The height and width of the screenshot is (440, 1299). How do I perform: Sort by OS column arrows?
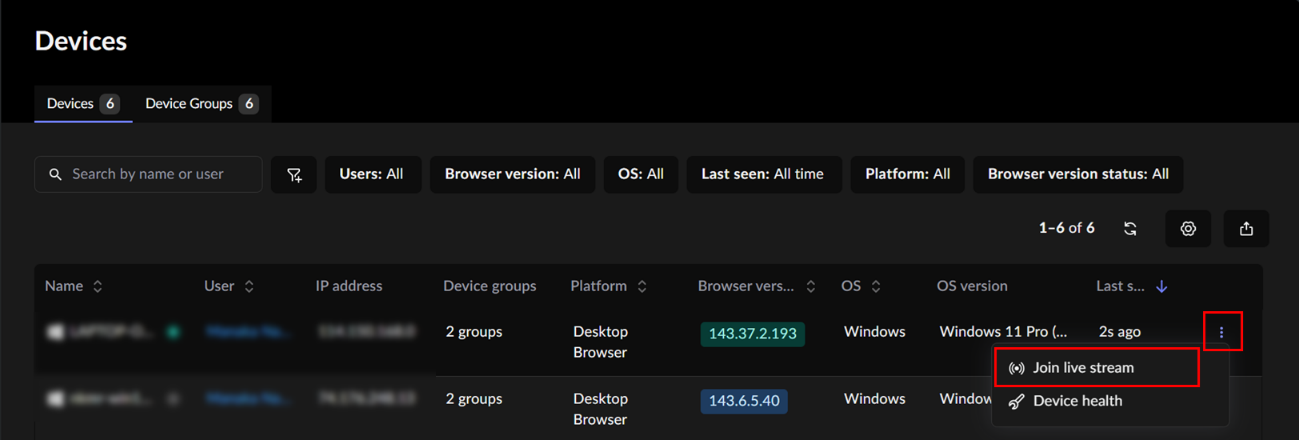(876, 287)
